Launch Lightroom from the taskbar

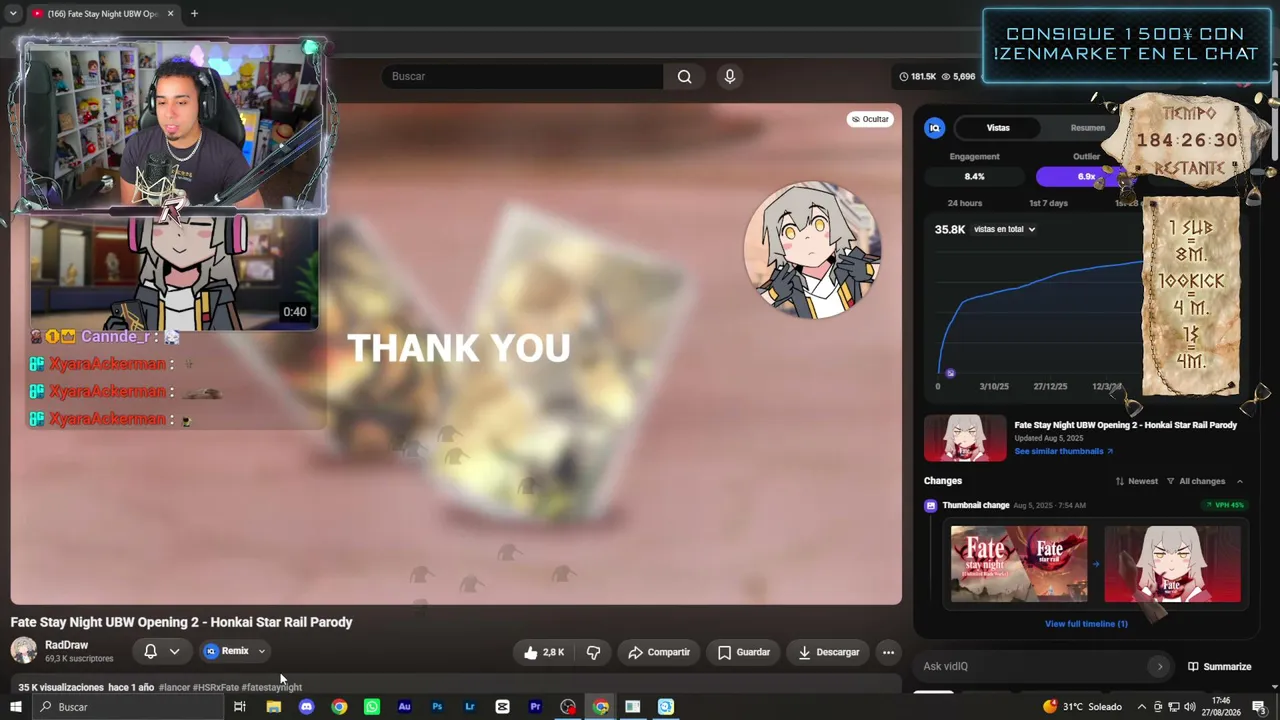coord(470,707)
